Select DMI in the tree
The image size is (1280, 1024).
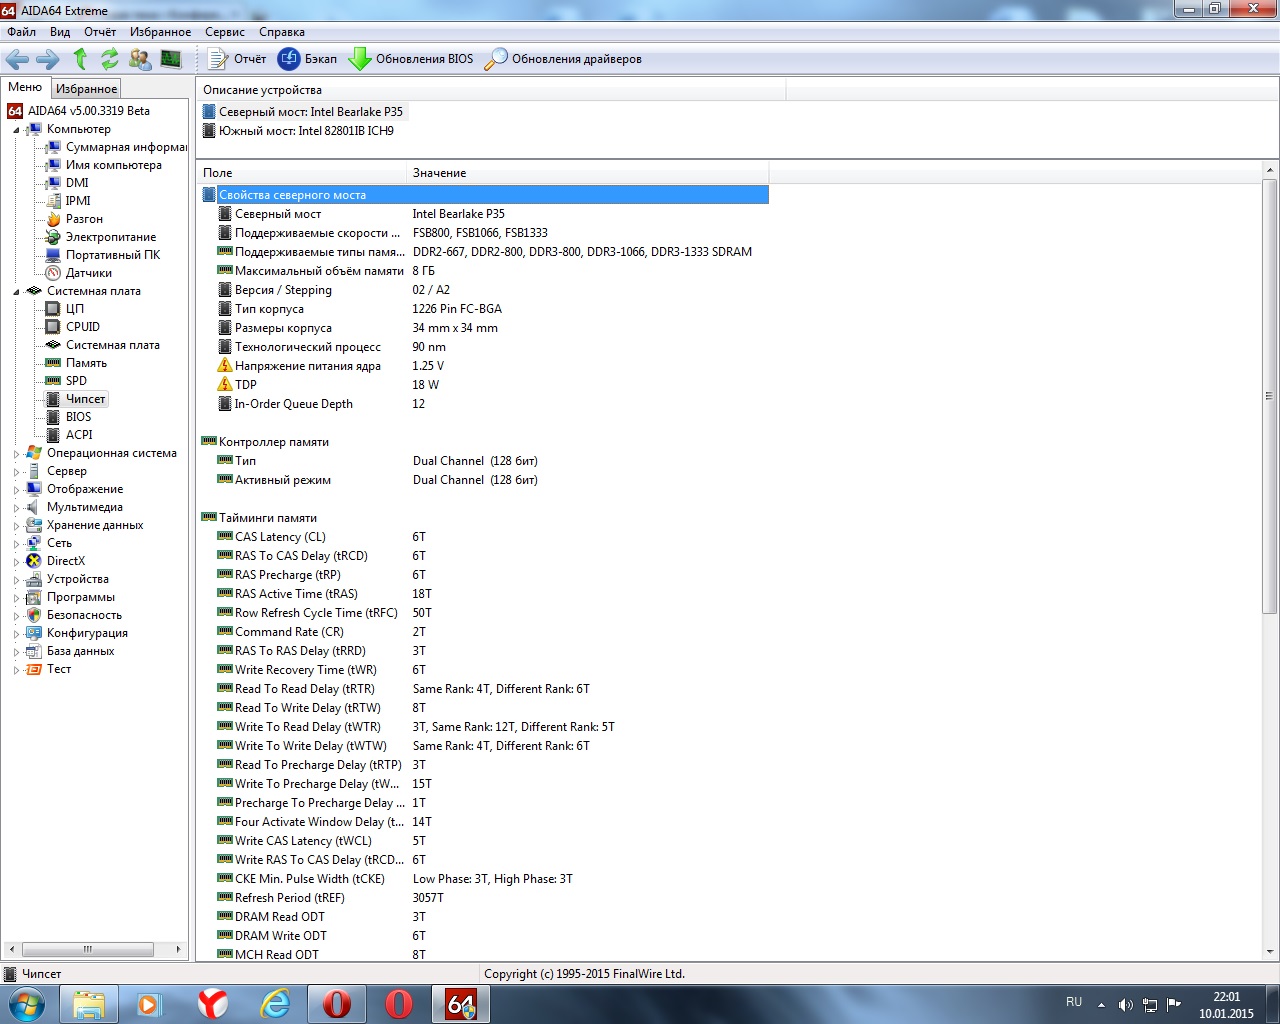click(77, 183)
